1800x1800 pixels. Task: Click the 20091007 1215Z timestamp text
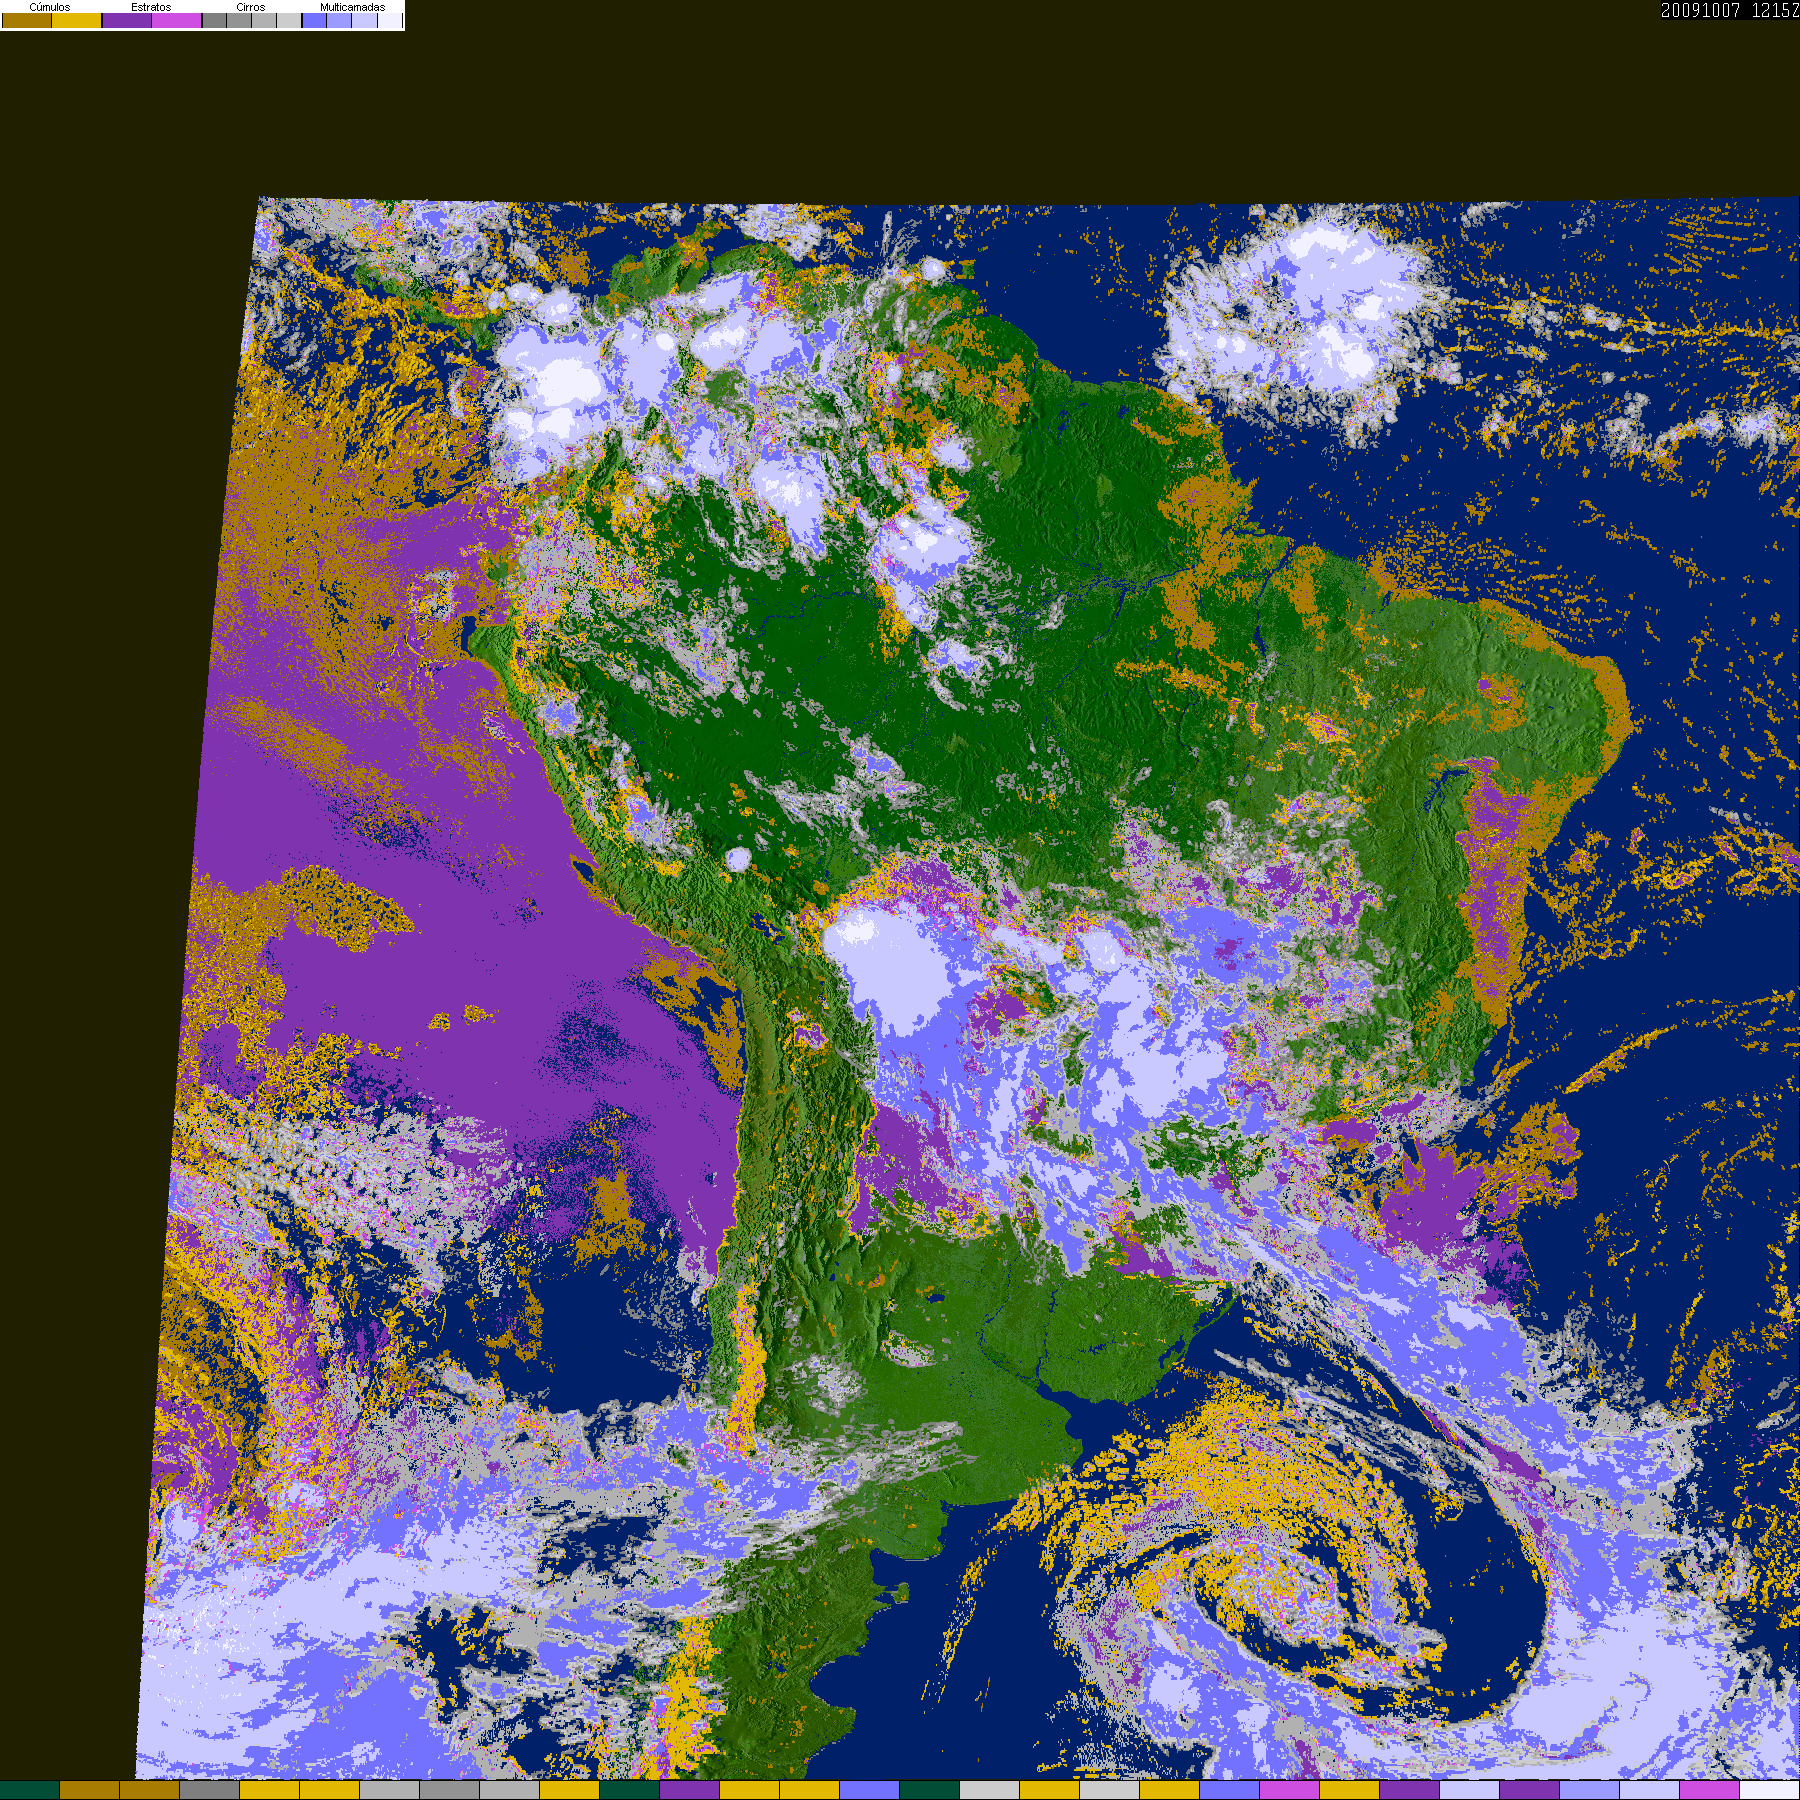coord(1729,11)
